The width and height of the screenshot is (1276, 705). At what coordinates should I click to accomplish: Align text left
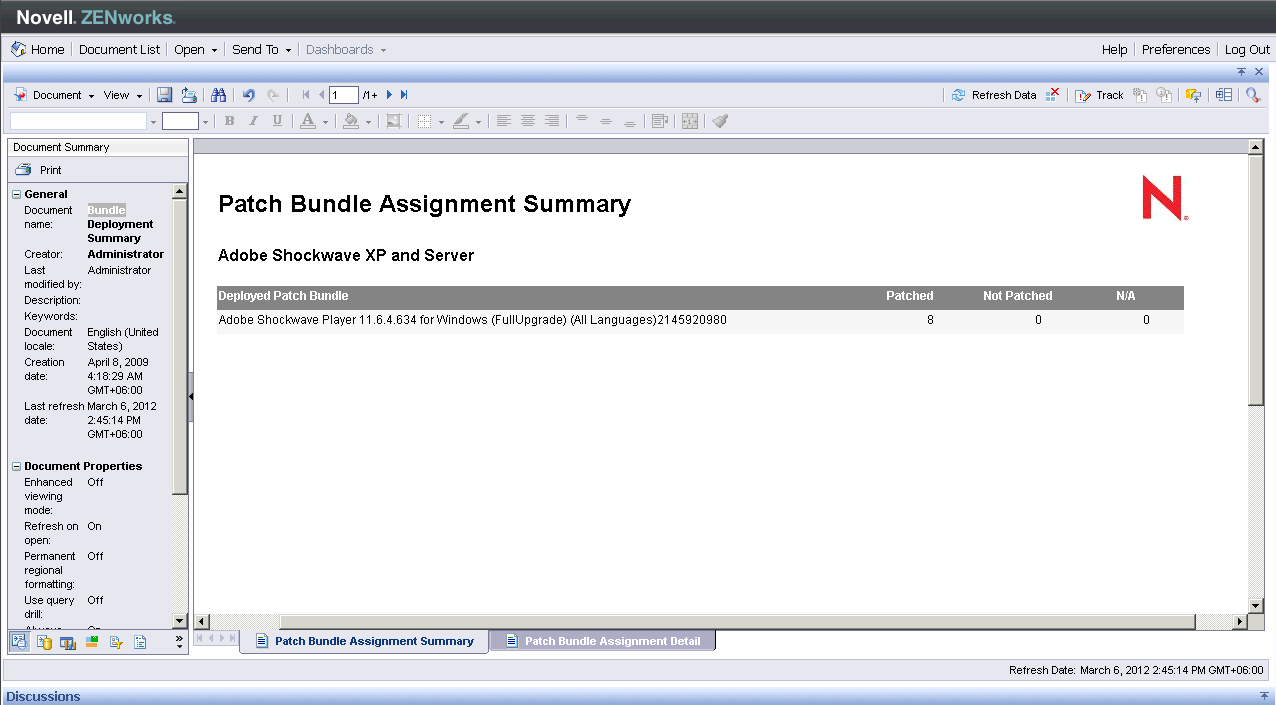pos(504,121)
